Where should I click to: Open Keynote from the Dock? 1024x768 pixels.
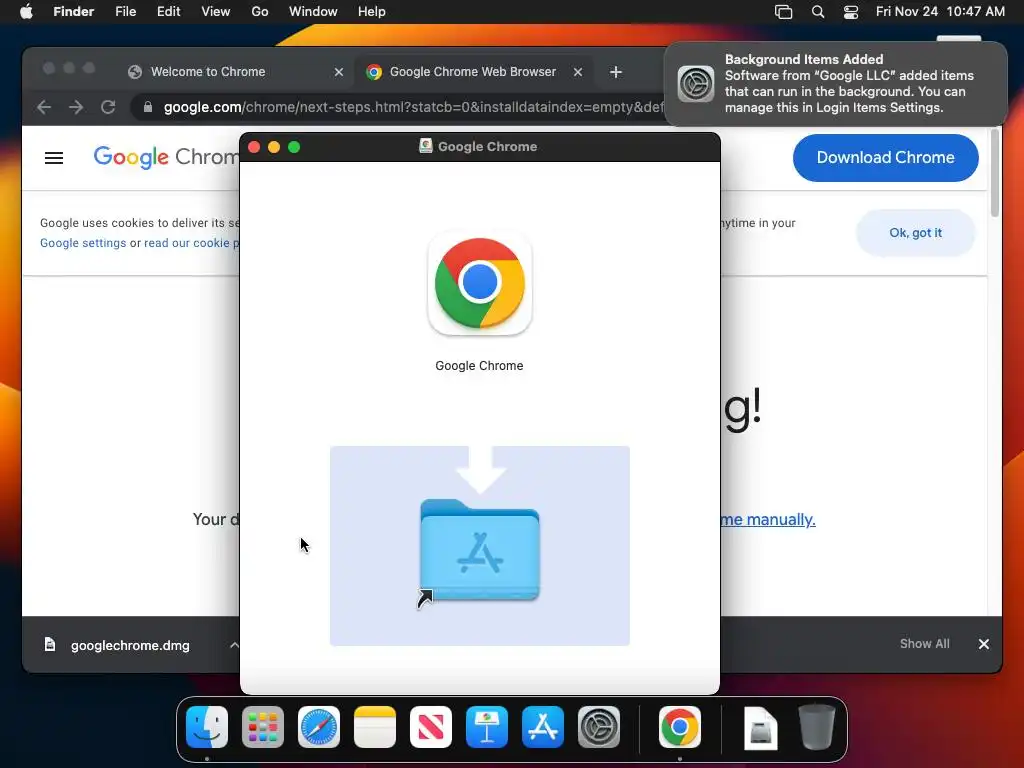pyautogui.click(x=487, y=727)
